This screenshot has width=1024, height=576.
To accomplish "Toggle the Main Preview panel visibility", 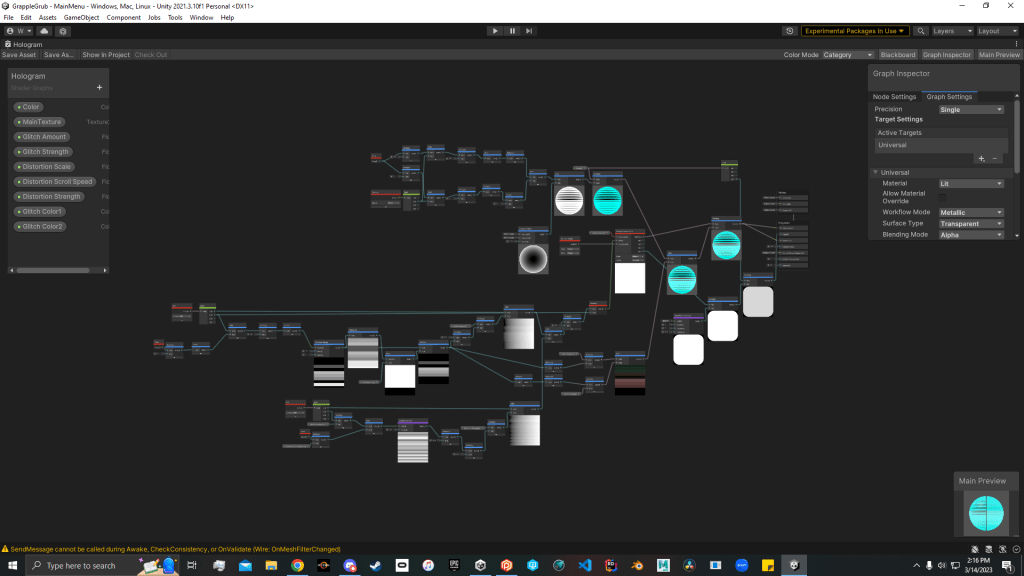I will pyautogui.click(x=999, y=55).
